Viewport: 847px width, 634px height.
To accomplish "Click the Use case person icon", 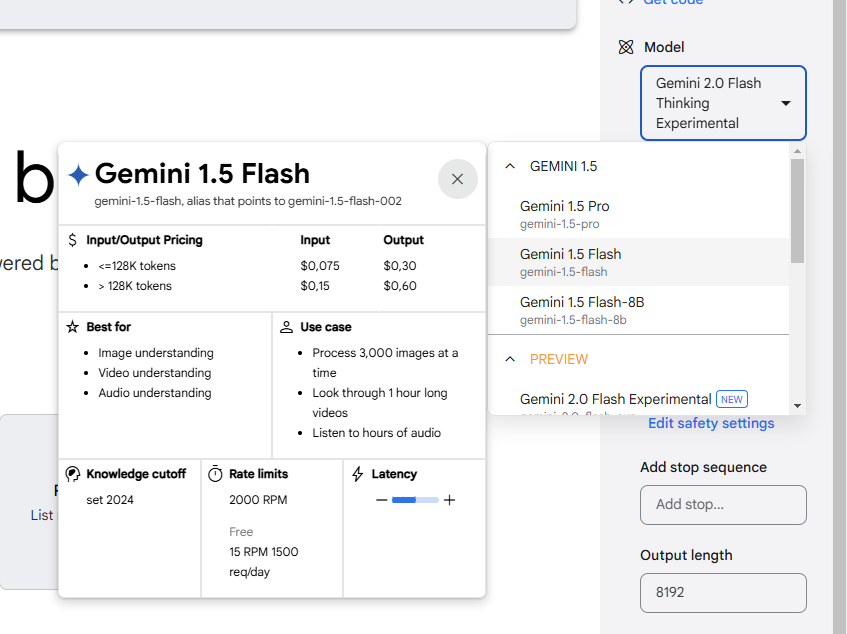I will [286, 327].
